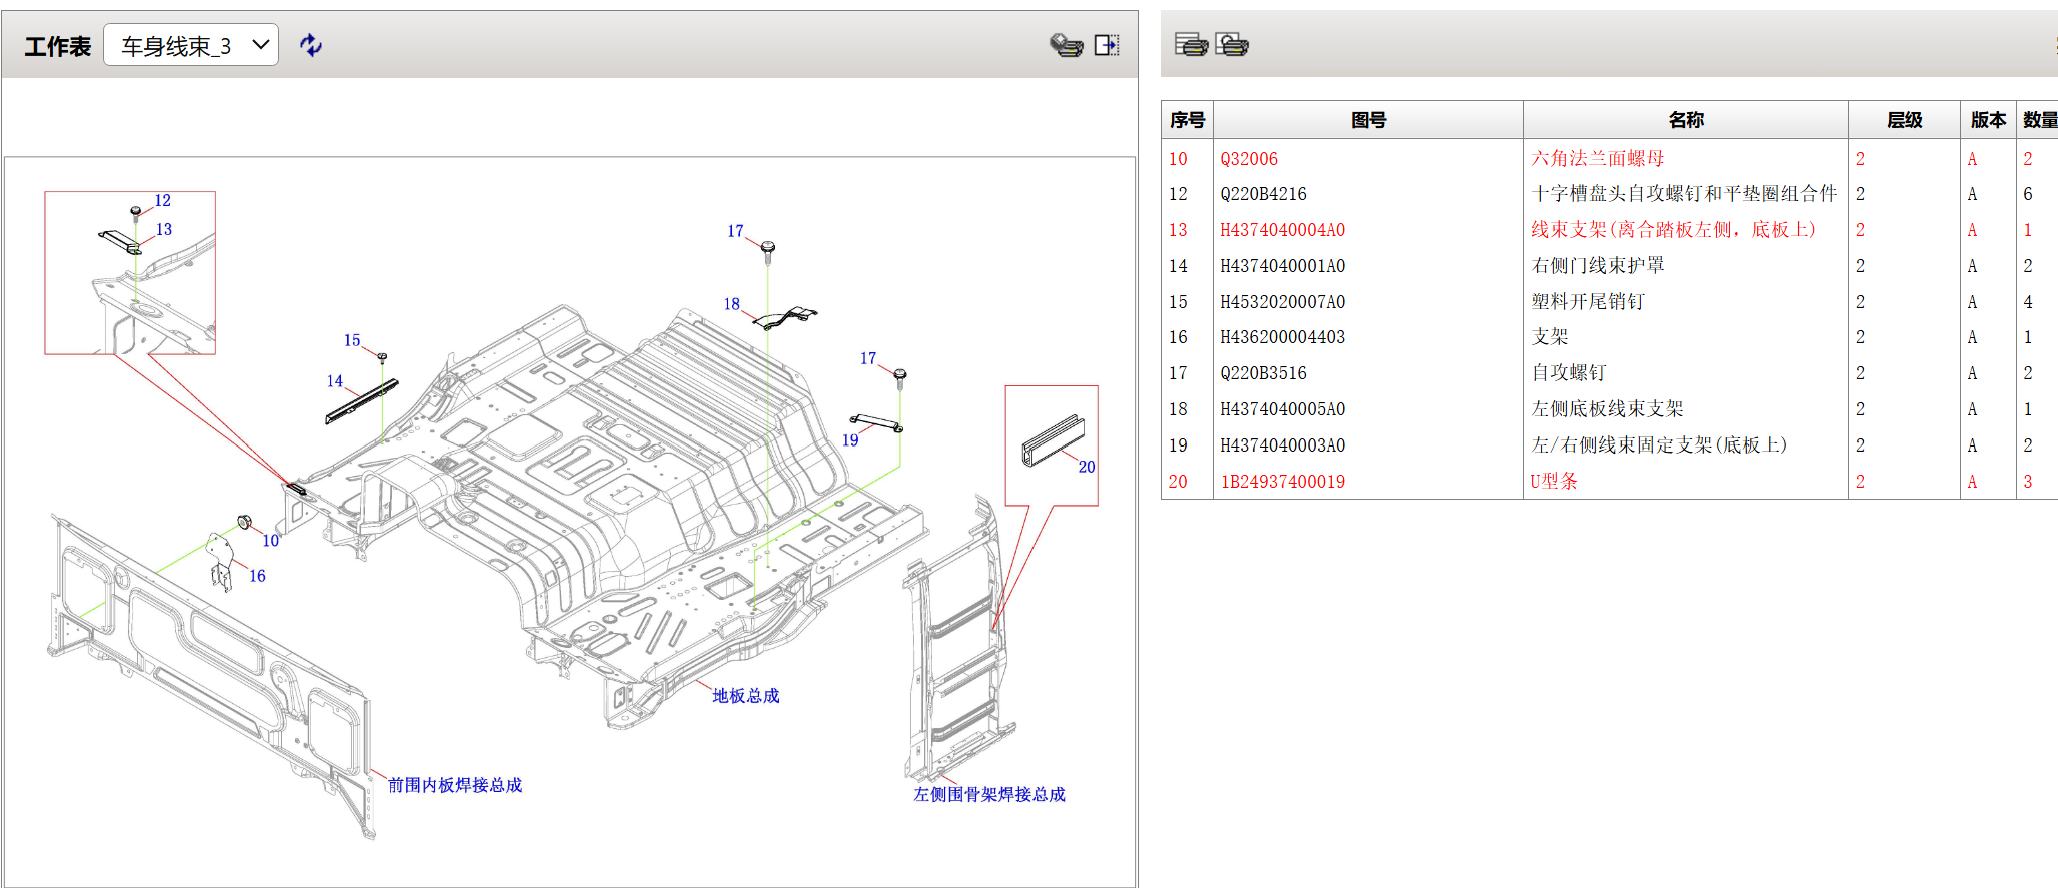Screen dimensions: 2058x888
Task: Click the 左侧围骨架焊接总成 label
Action: coord(989,794)
